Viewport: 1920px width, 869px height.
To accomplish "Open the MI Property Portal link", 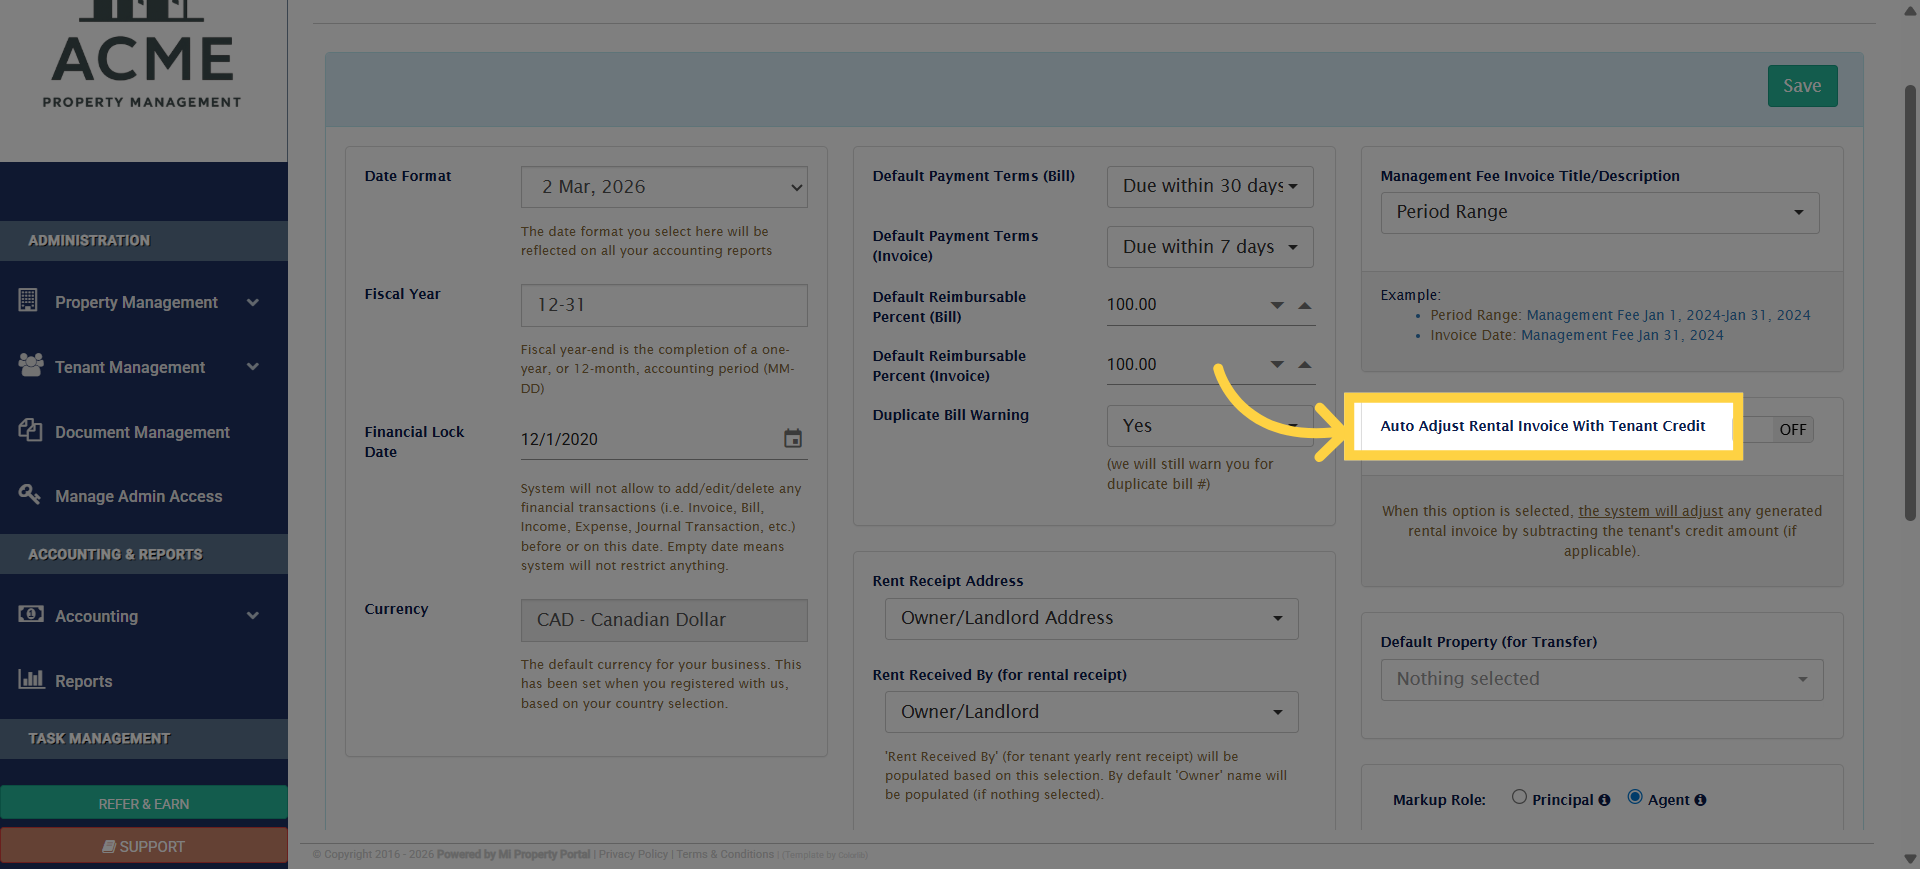I will 544,855.
